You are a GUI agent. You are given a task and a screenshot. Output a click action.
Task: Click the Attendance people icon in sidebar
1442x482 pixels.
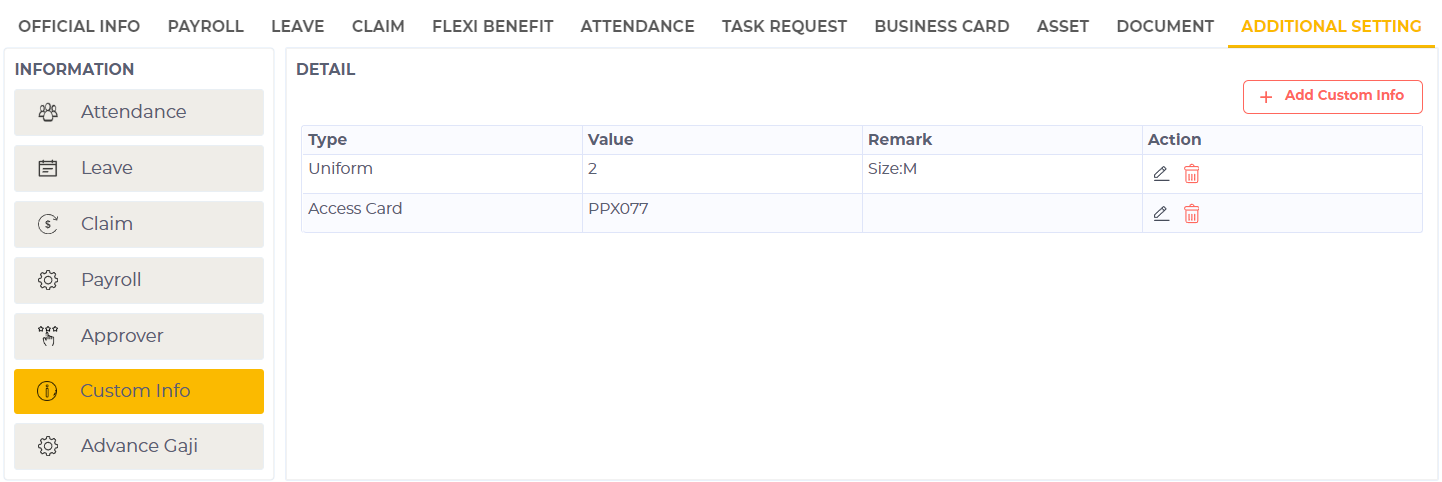(48, 112)
